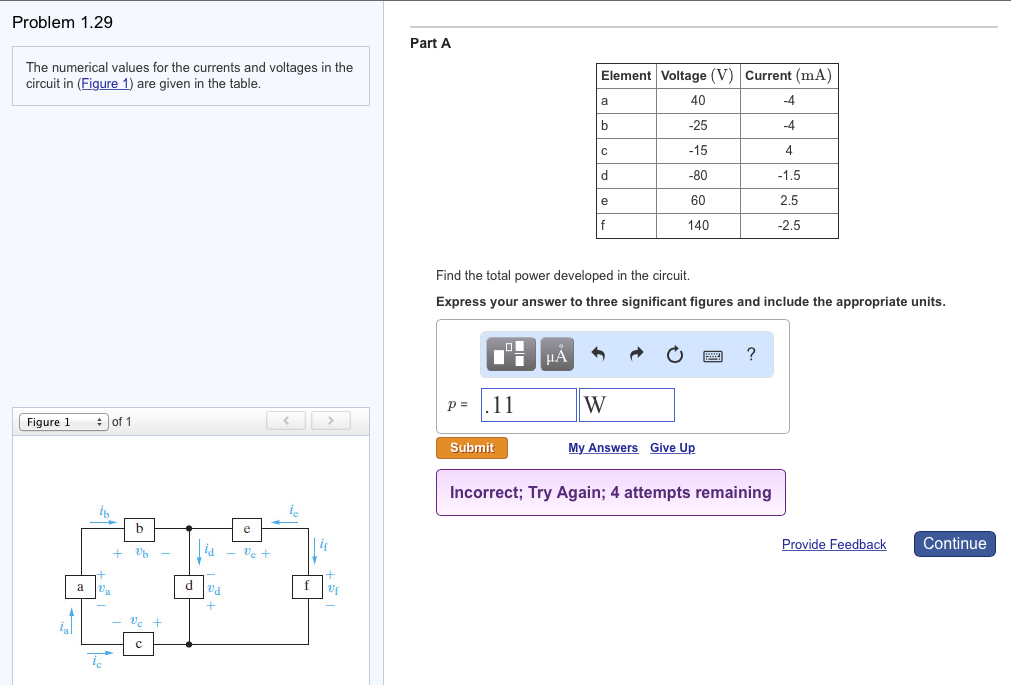Click the Continue button

[954, 543]
